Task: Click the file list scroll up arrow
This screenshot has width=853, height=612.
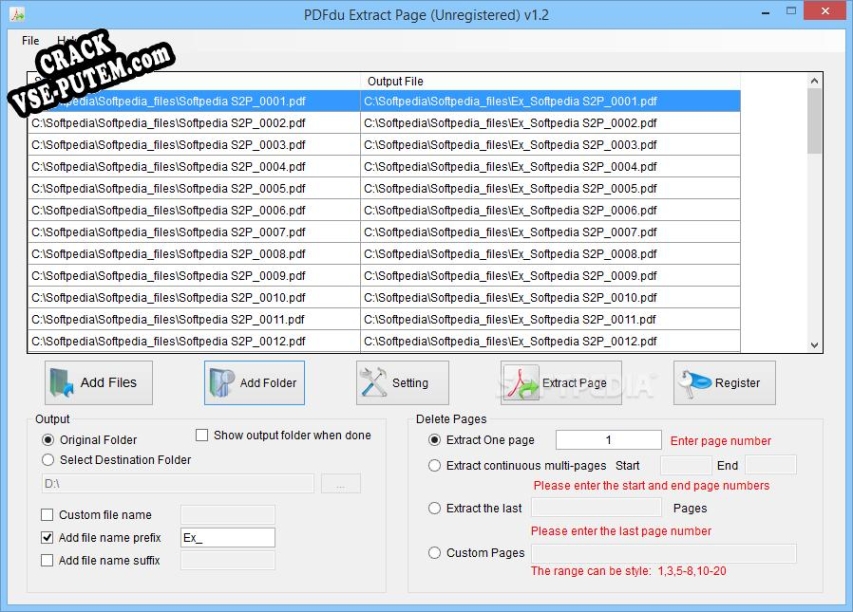Action: pyautogui.click(x=814, y=81)
